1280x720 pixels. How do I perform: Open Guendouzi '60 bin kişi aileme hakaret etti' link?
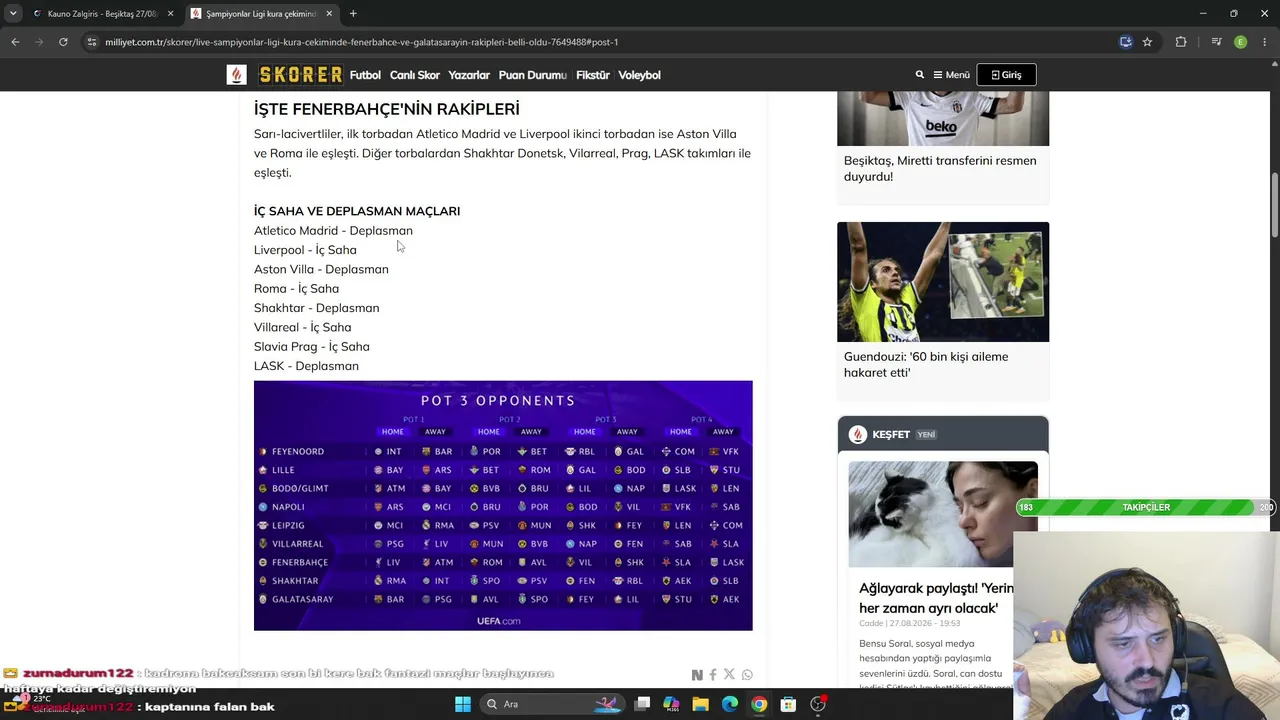[926, 364]
